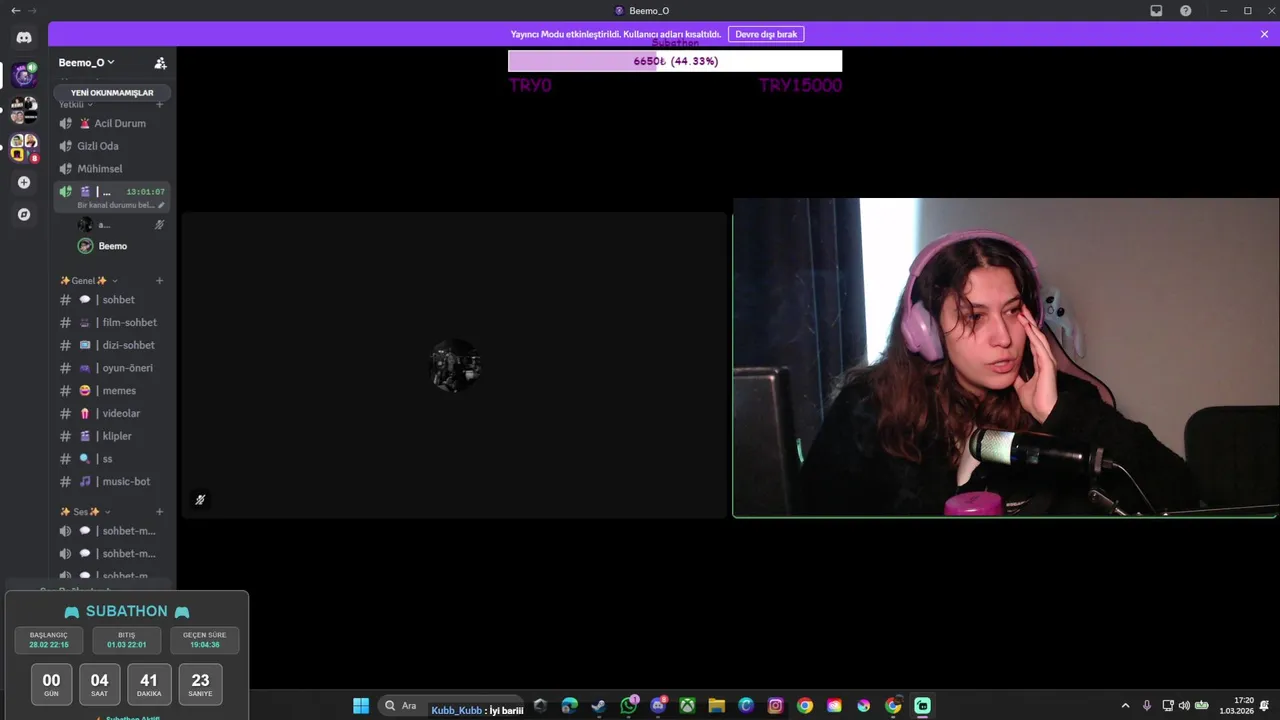The height and width of the screenshot is (720, 1280).
Task: Edit channel status pencil icon
Action: tap(161, 205)
